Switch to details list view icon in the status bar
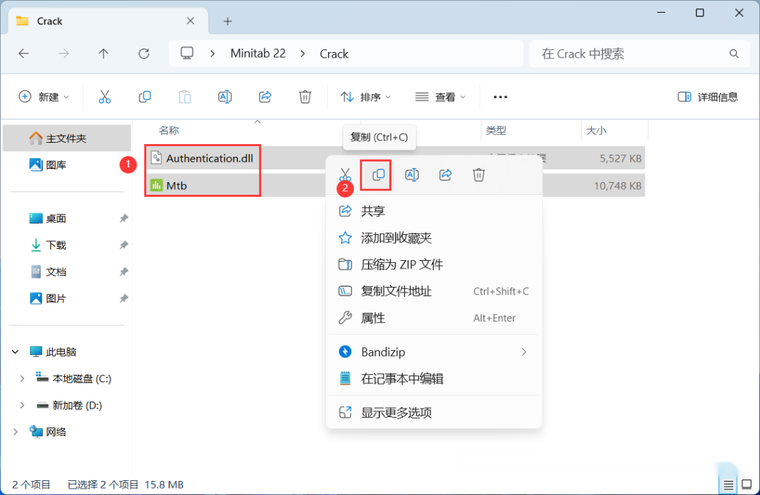The width and height of the screenshot is (760, 495). click(x=728, y=484)
